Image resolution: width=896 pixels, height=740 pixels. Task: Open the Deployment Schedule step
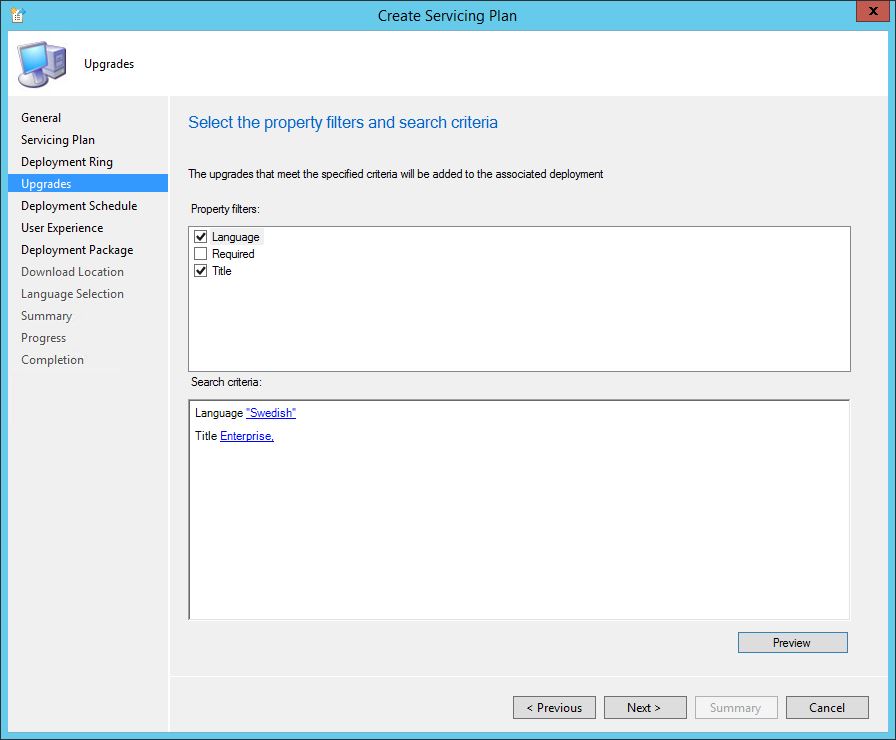pyautogui.click(x=79, y=206)
